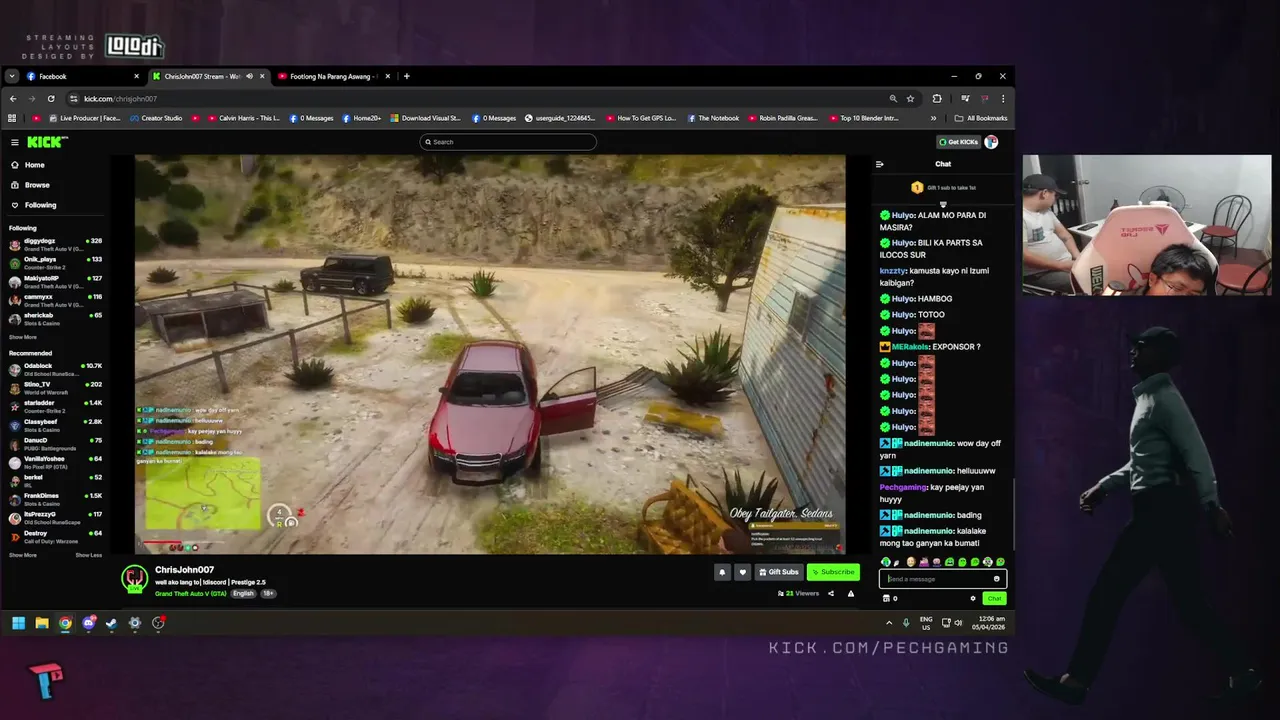This screenshot has width=1280, height=720.
Task: Click Show Less under Recommended
Action: [x=89, y=555]
